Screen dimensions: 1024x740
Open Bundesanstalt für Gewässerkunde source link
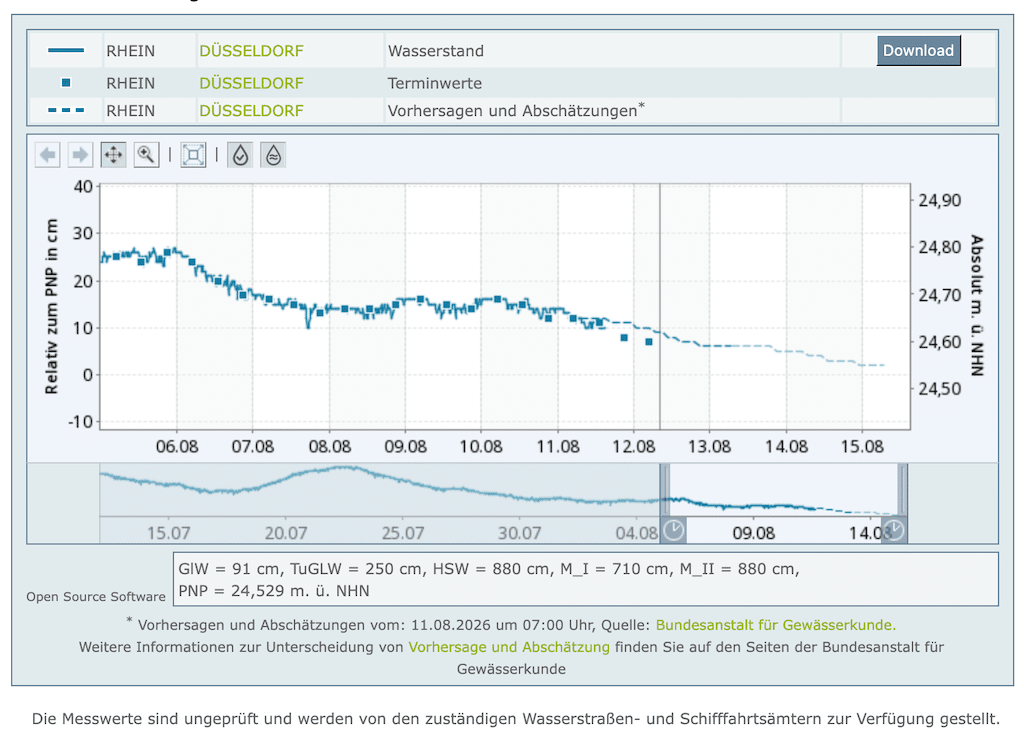pyautogui.click(x=776, y=625)
